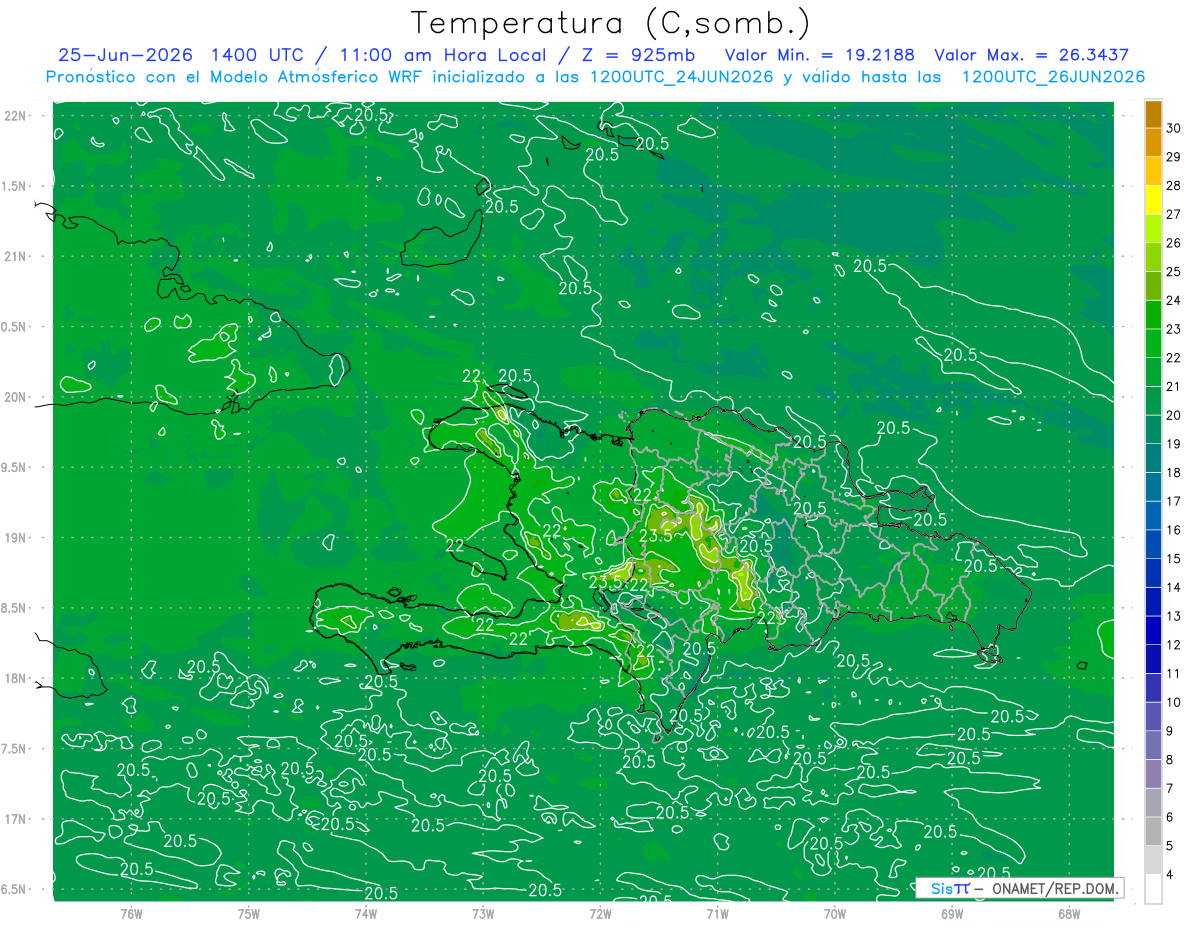Click the legend value "10"
1200x927 pixels.
(x=1174, y=702)
